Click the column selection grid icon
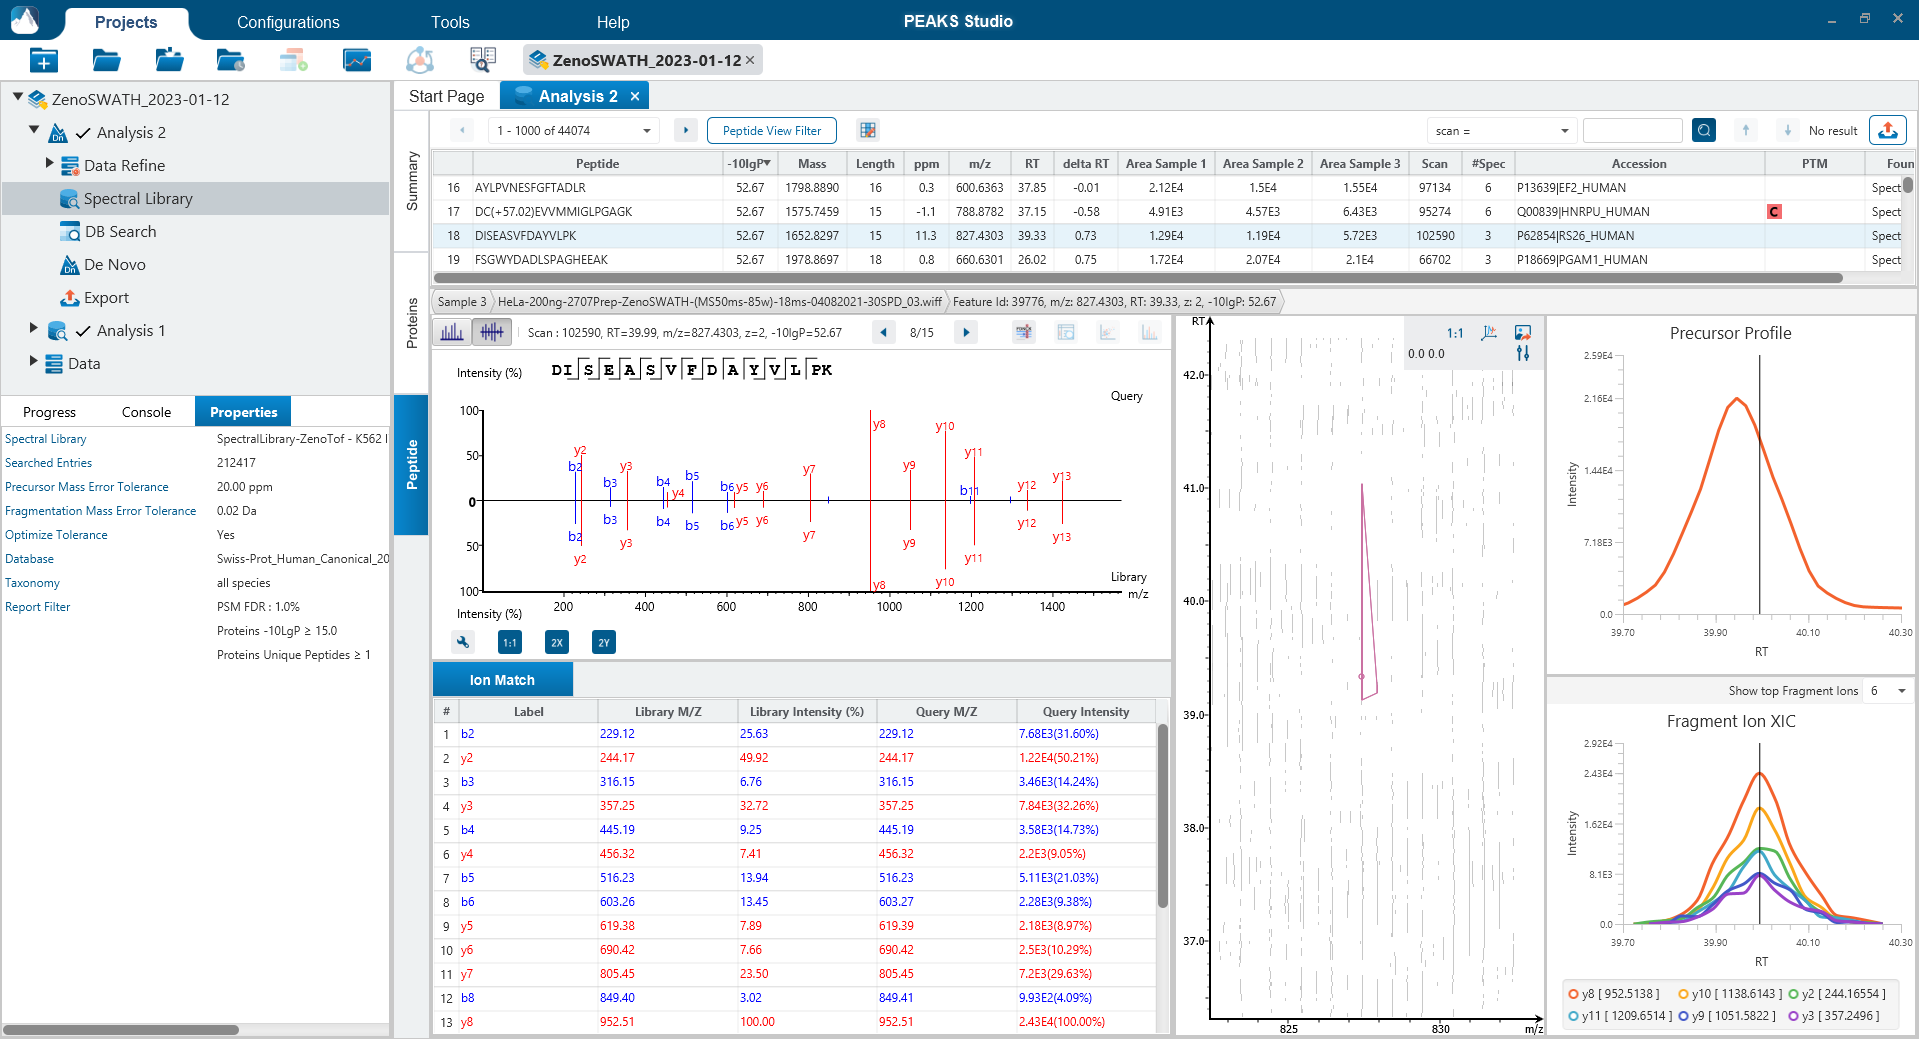The image size is (1919, 1039). [868, 130]
